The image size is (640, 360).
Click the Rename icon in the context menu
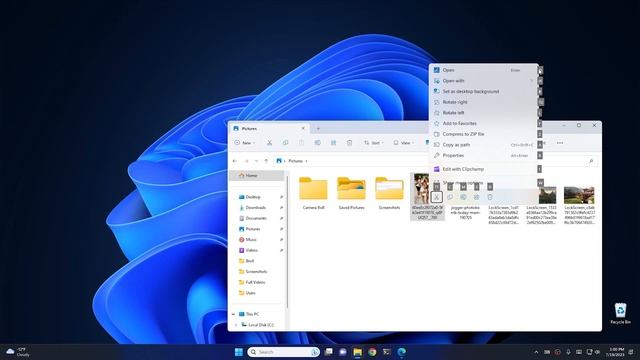[x=463, y=197]
